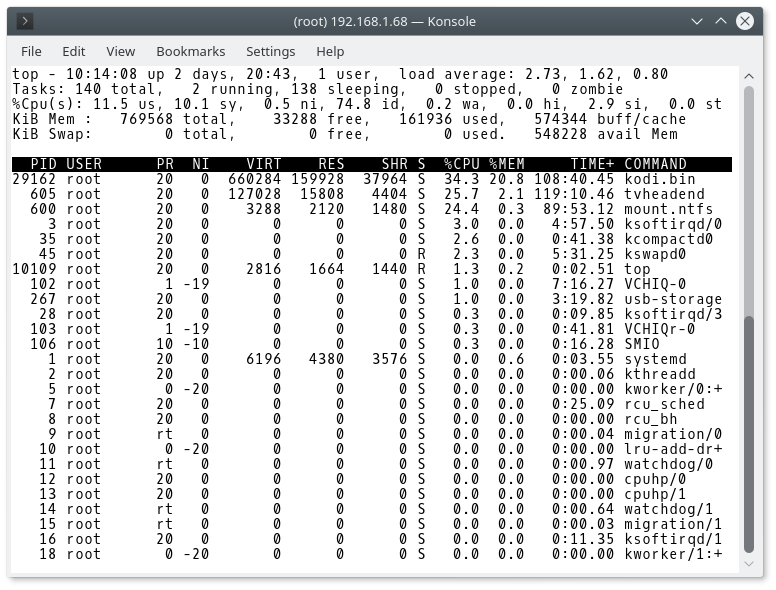
Task: Click the tvheadend process name
Action: tap(663, 194)
